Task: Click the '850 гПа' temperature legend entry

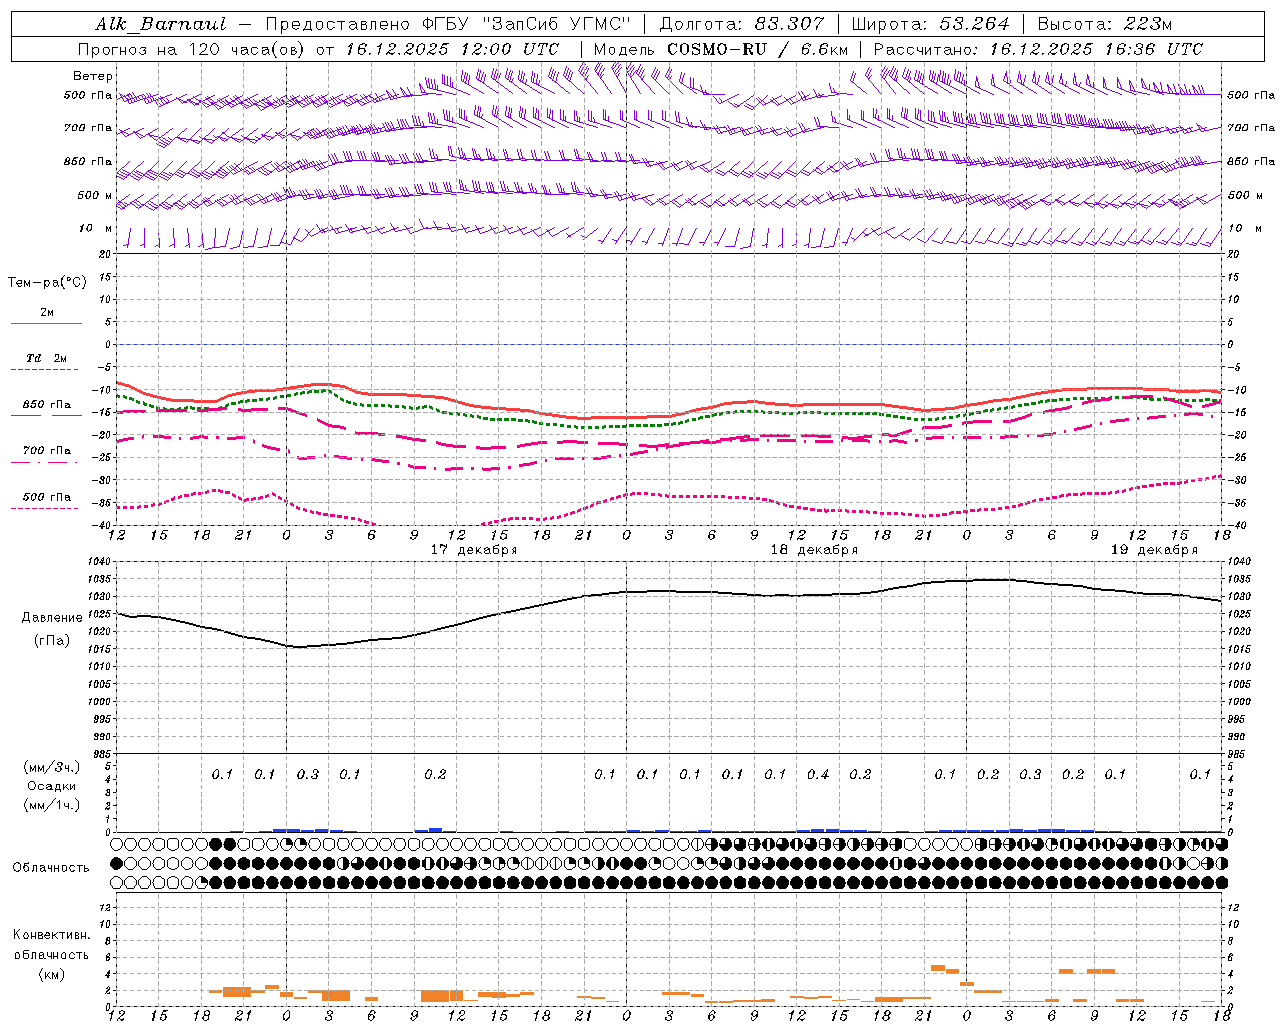Action: point(47,405)
